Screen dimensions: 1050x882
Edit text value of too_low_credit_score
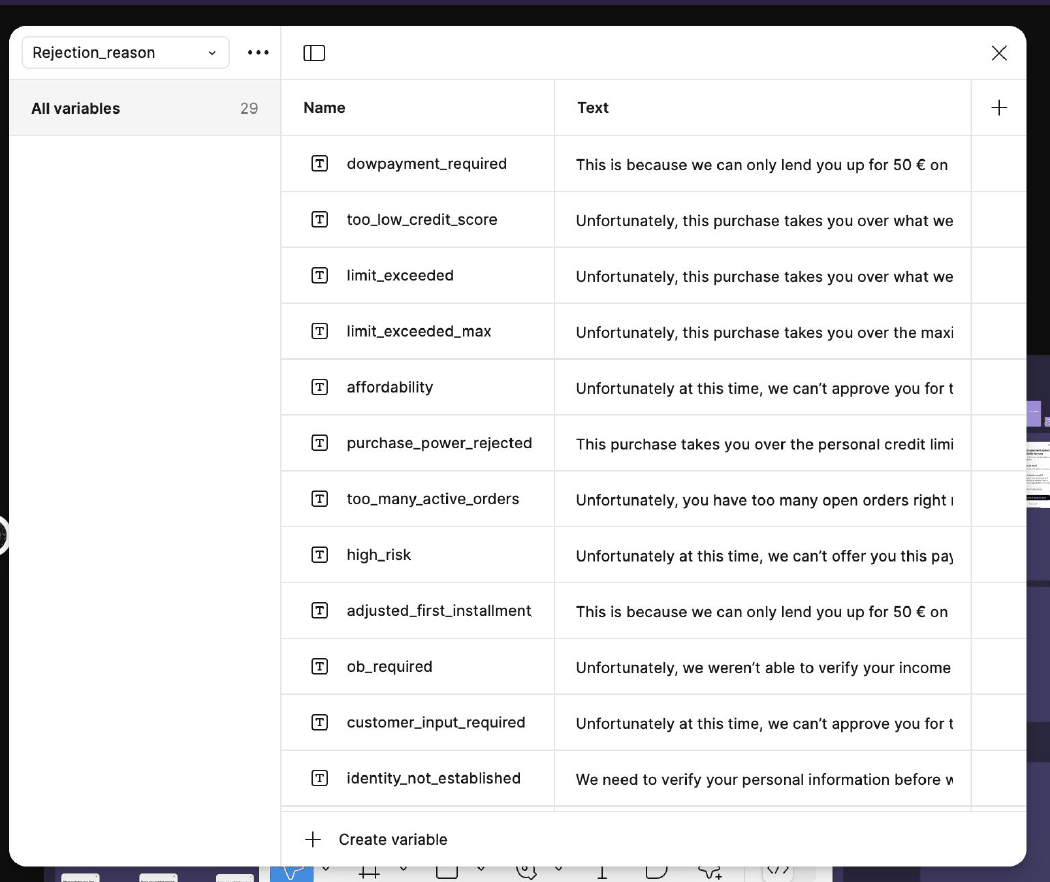coord(763,220)
